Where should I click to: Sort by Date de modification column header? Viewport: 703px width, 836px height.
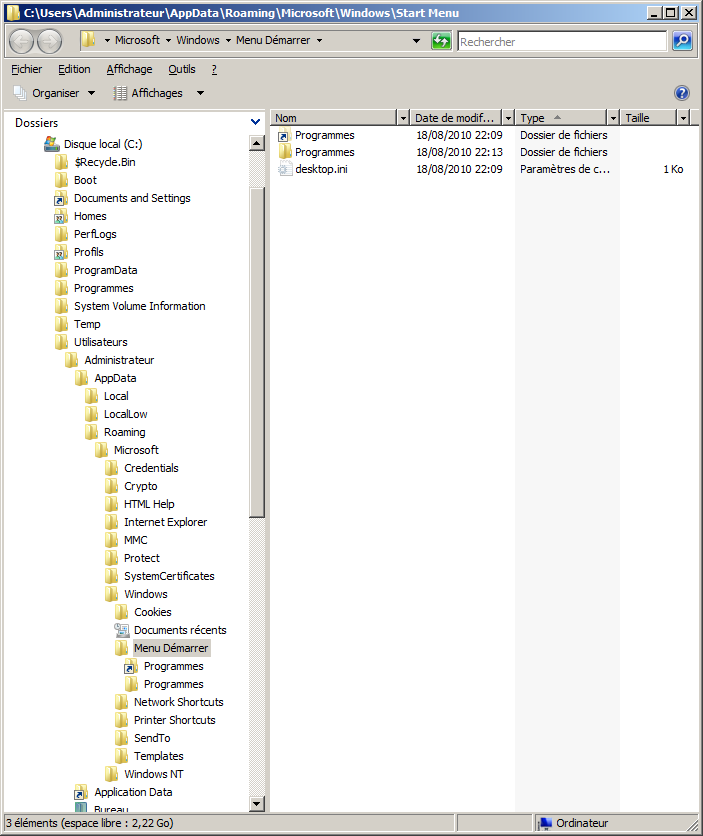[x=455, y=118]
